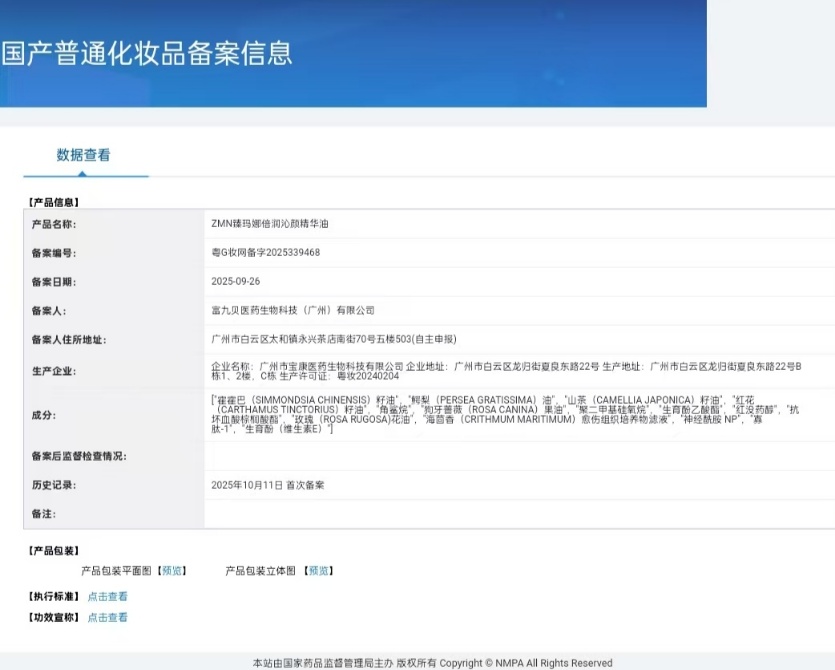835x670 pixels.
Task: Click 预览 link for 产品包装立体图
Action: (x=318, y=571)
